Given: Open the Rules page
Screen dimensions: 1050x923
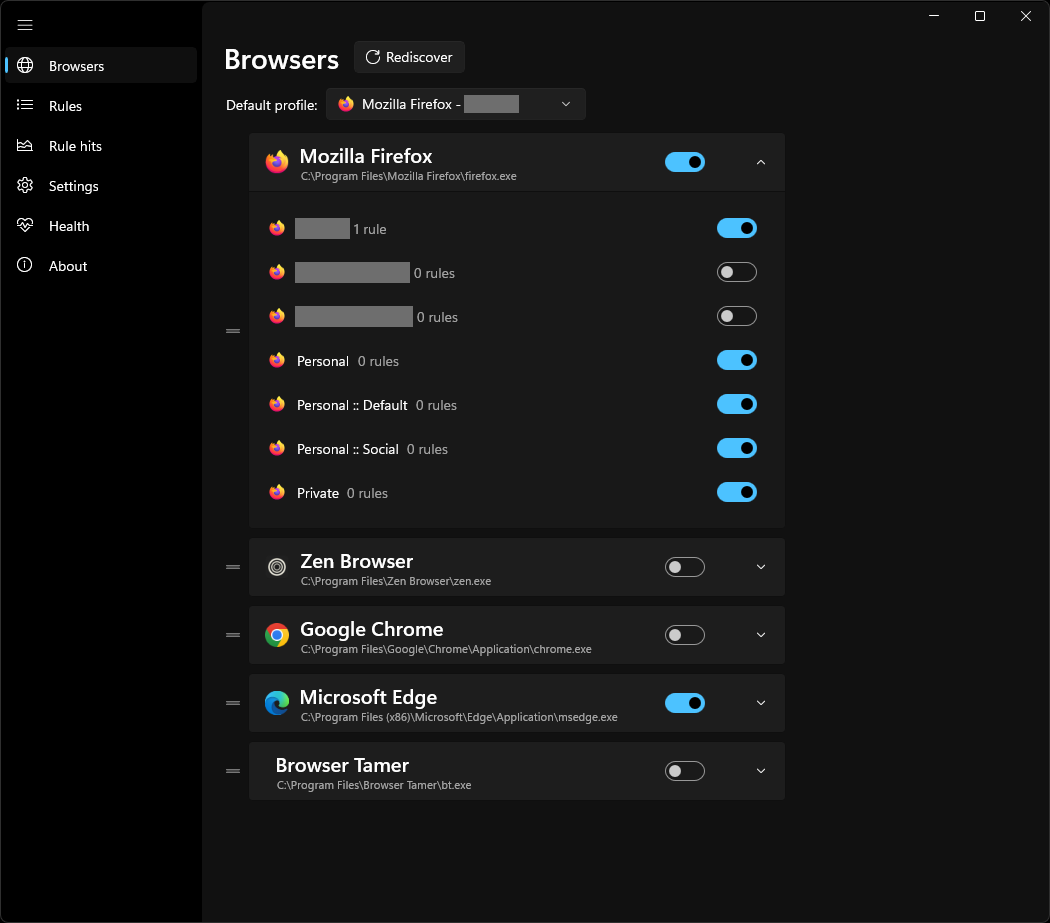Looking at the screenshot, I should click(x=101, y=105).
